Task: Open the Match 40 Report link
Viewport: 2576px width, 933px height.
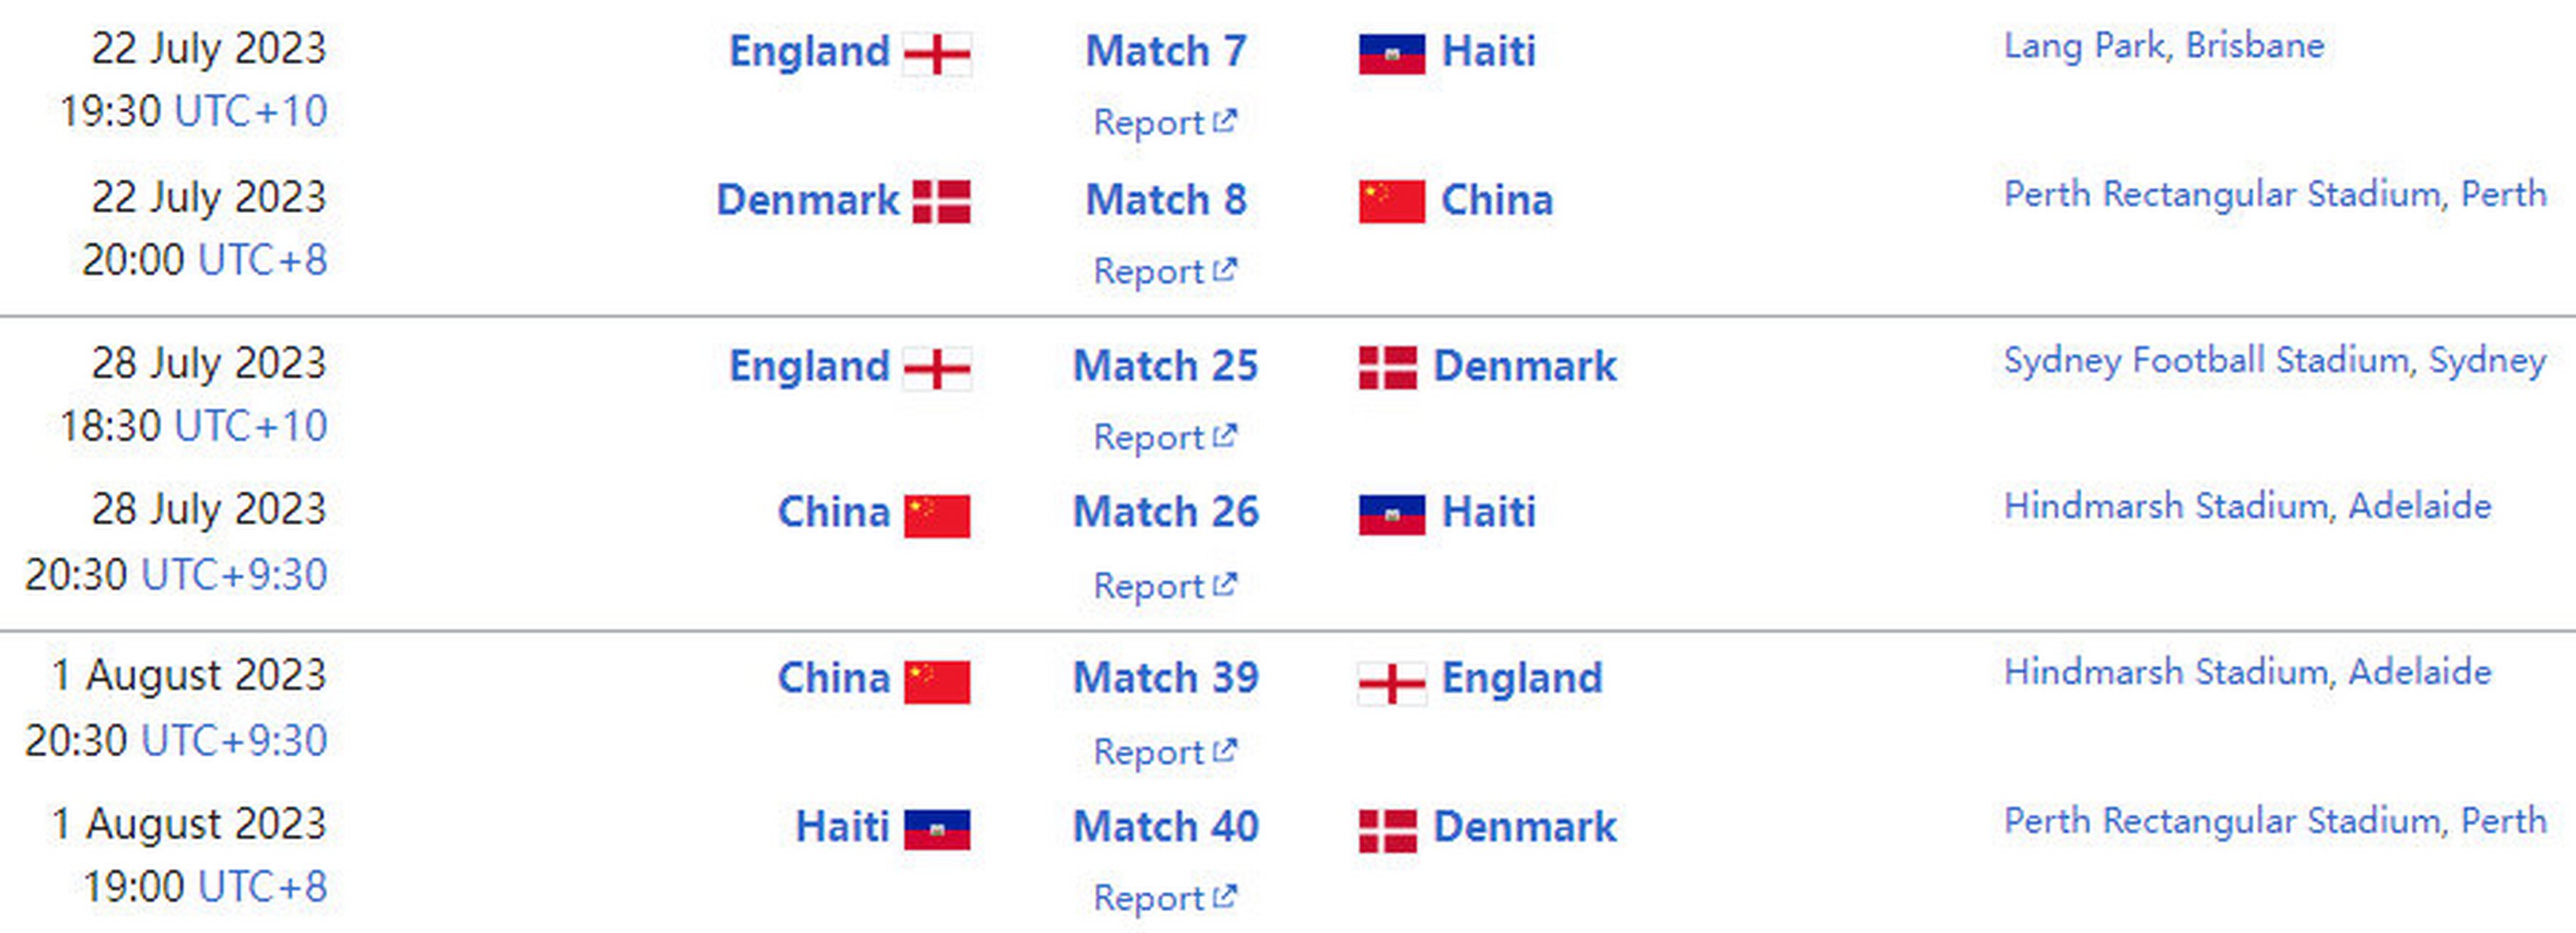Action: point(1164,898)
